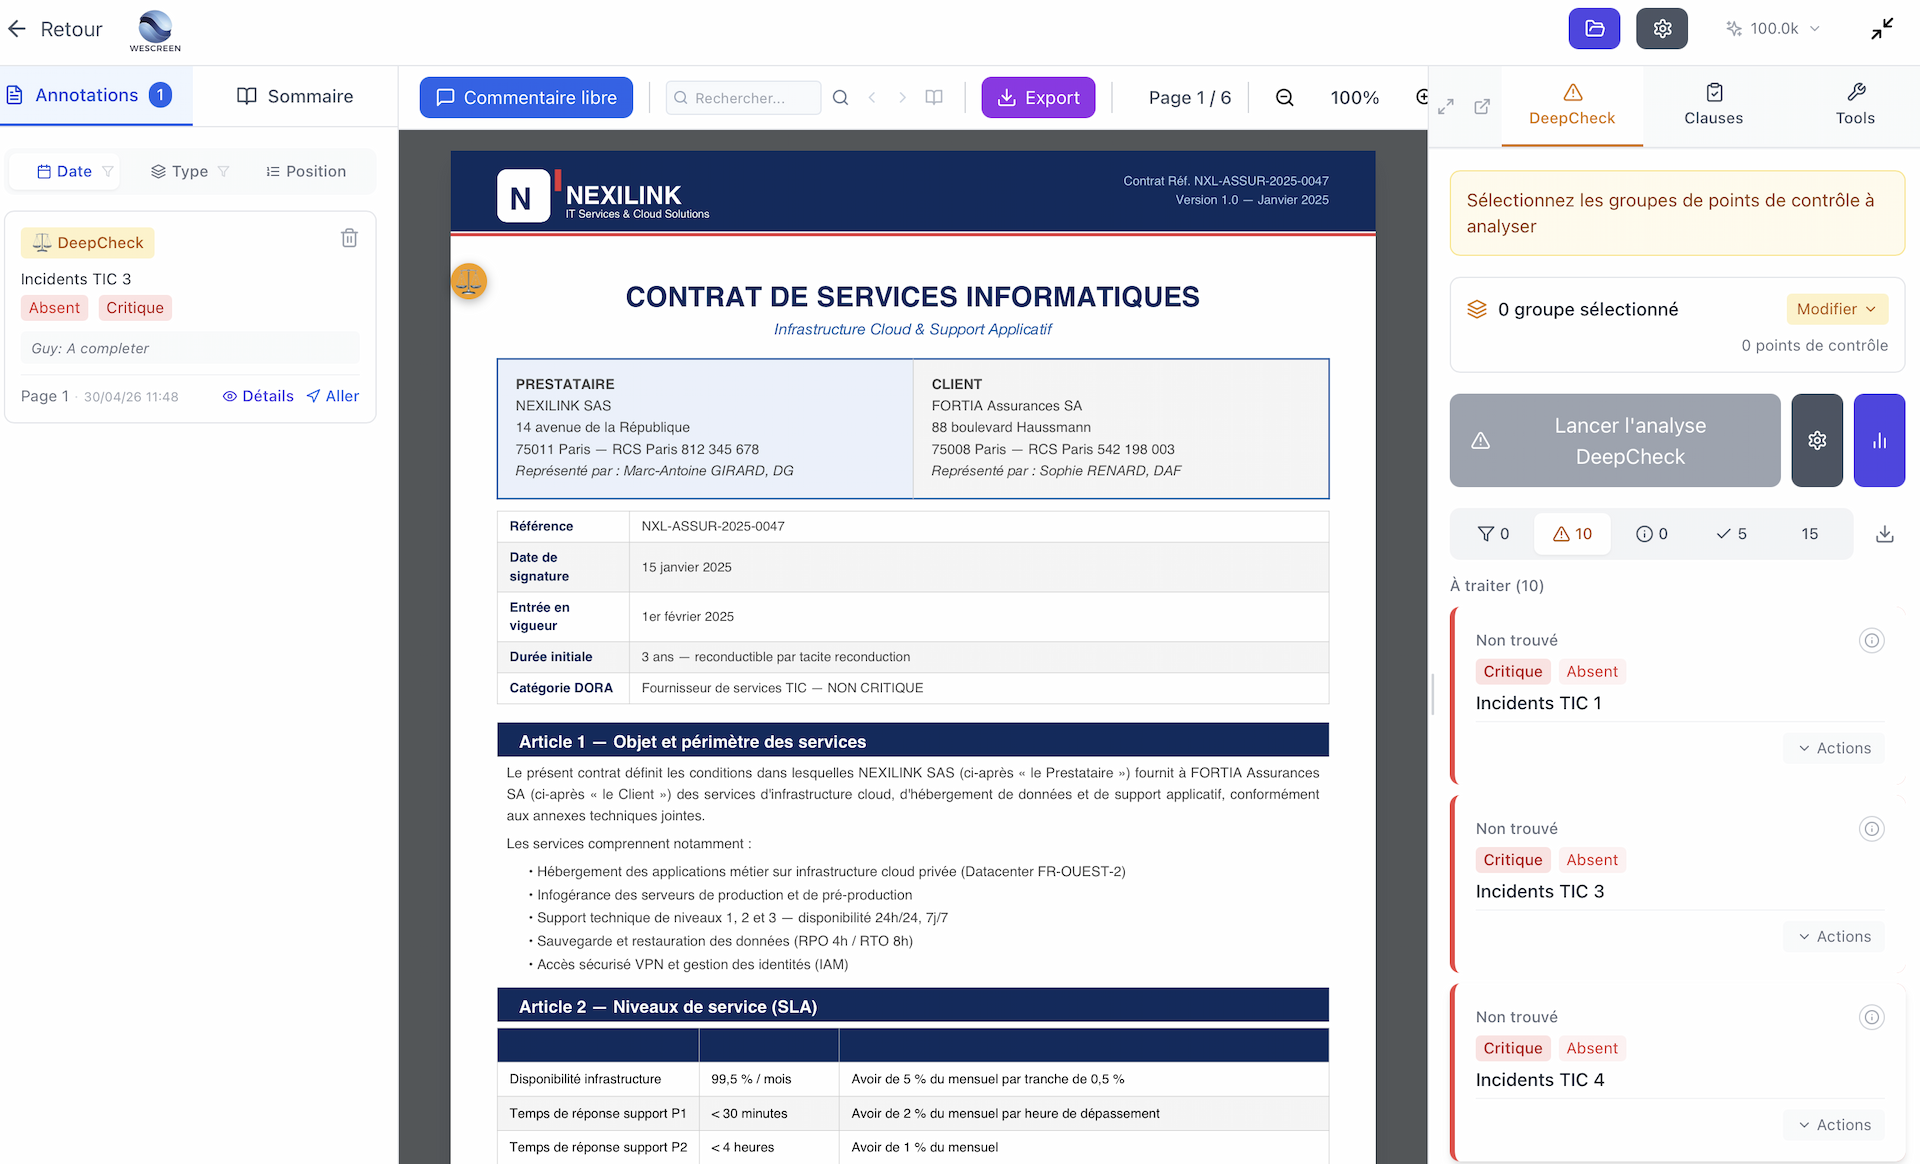1920x1164 pixels.
Task: Click the DeepCheck badge on annotation card
Action: pos(88,243)
